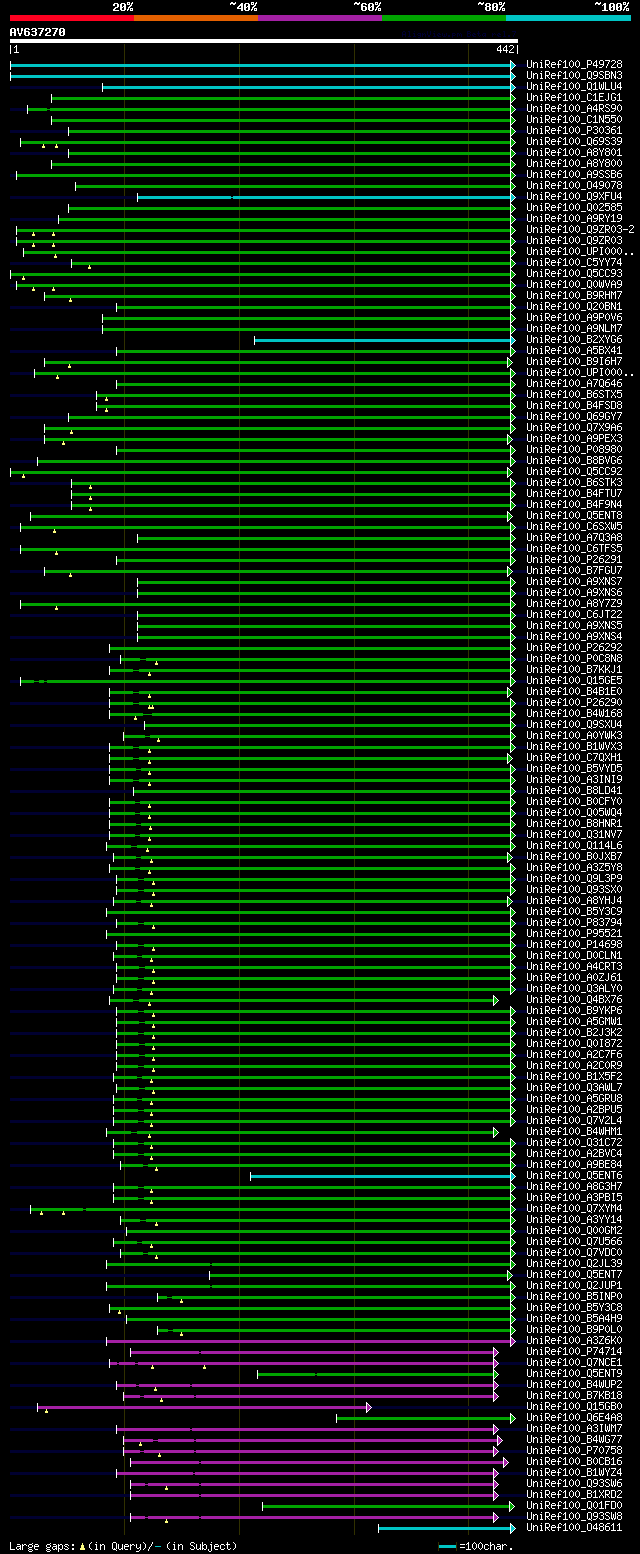Click label UniRef100_P26292
Image resolution: width=640 pixels, height=1554 pixels.
click(574, 648)
